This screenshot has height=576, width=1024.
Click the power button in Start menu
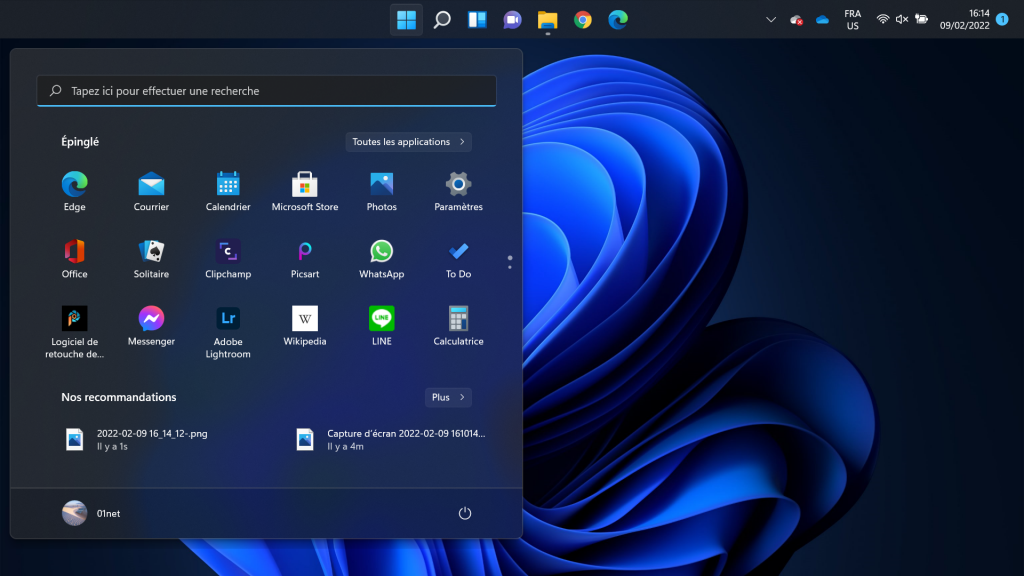pos(464,513)
